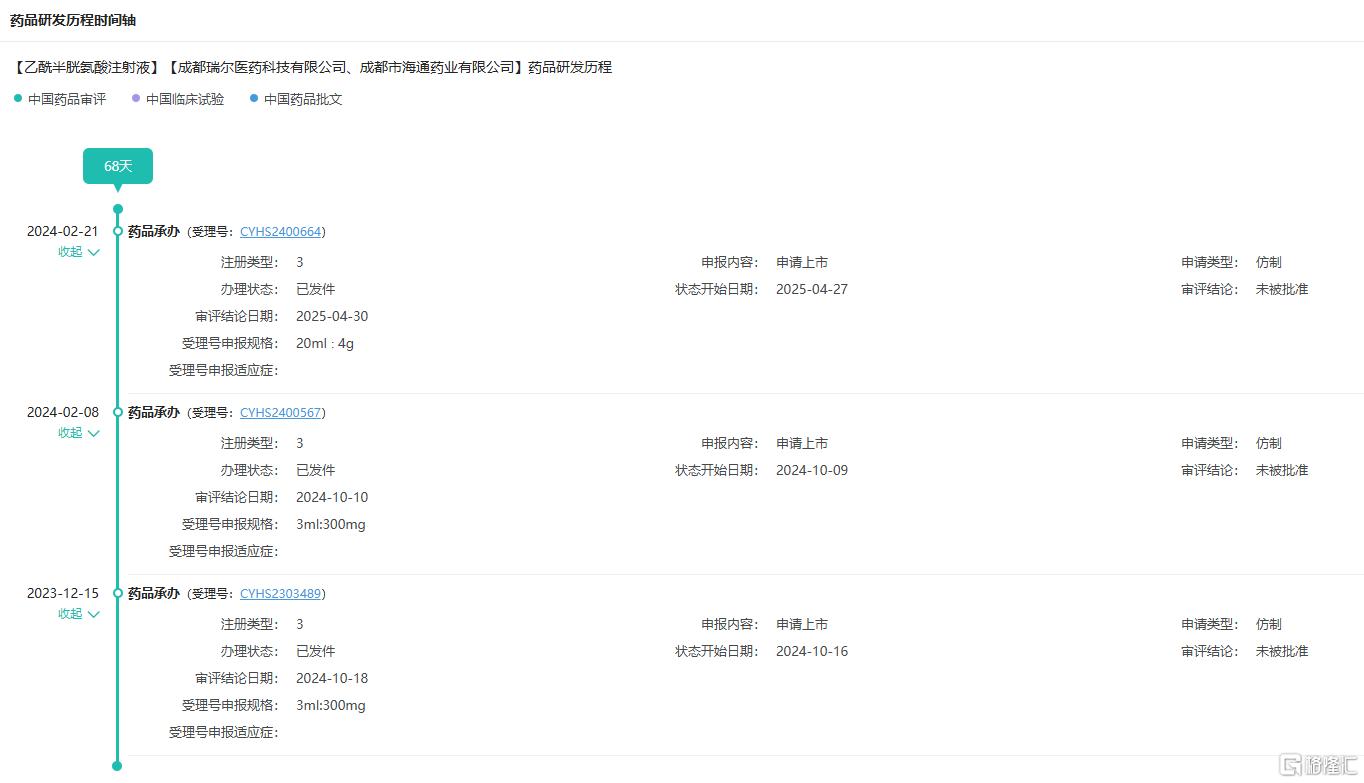Open acceptance number CYHS2303489 link
Screen dimensions: 1364x783
tap(281, 593)
